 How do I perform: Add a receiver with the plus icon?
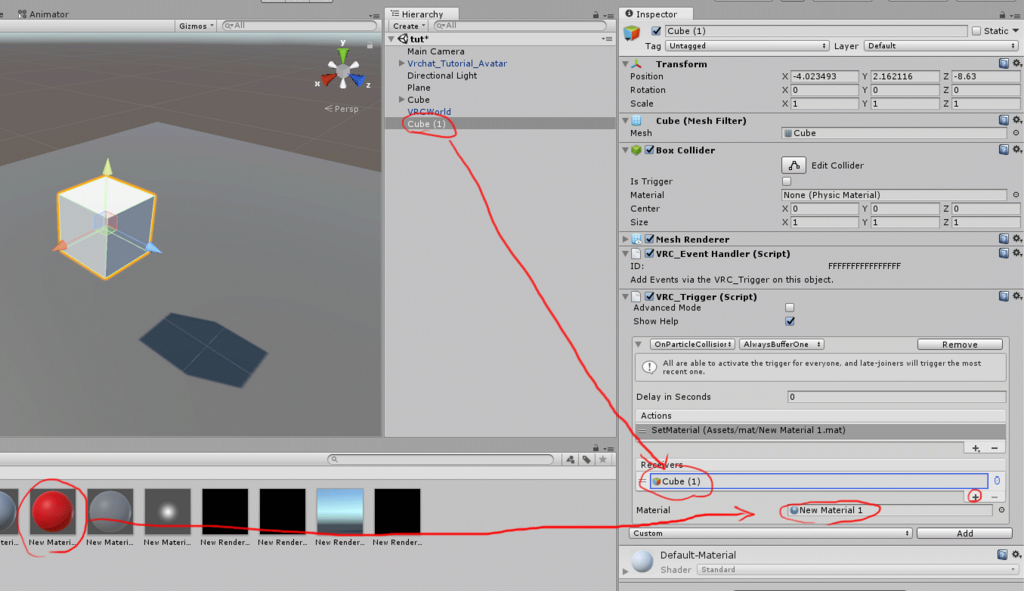click(975, 496)
